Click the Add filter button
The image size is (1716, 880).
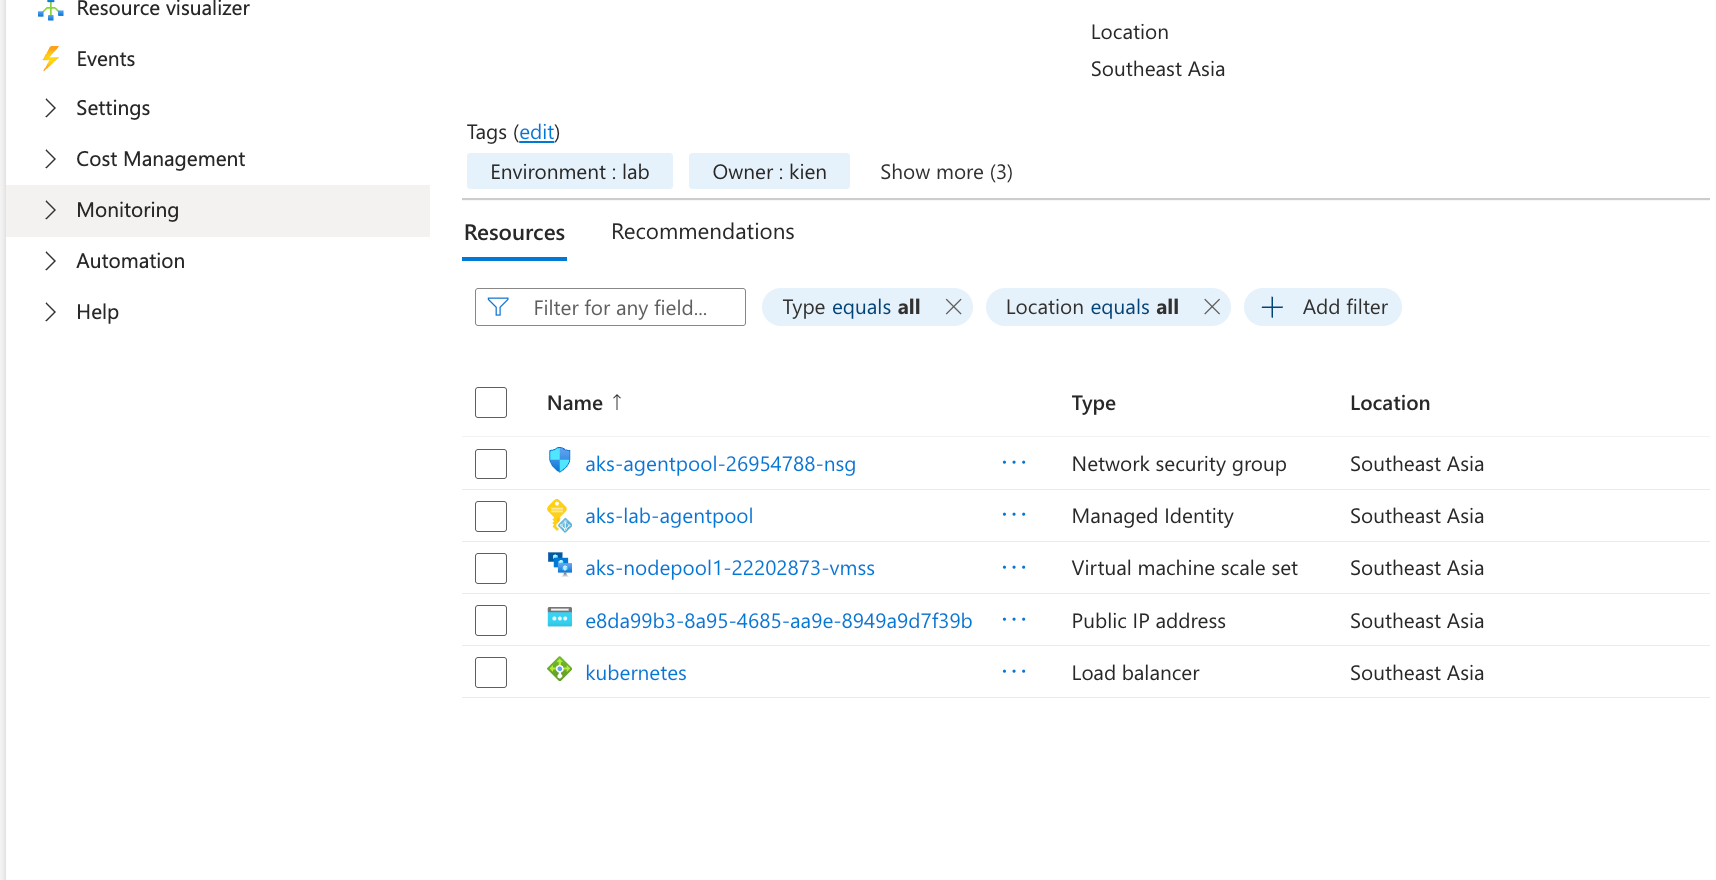click(1323, 307)
